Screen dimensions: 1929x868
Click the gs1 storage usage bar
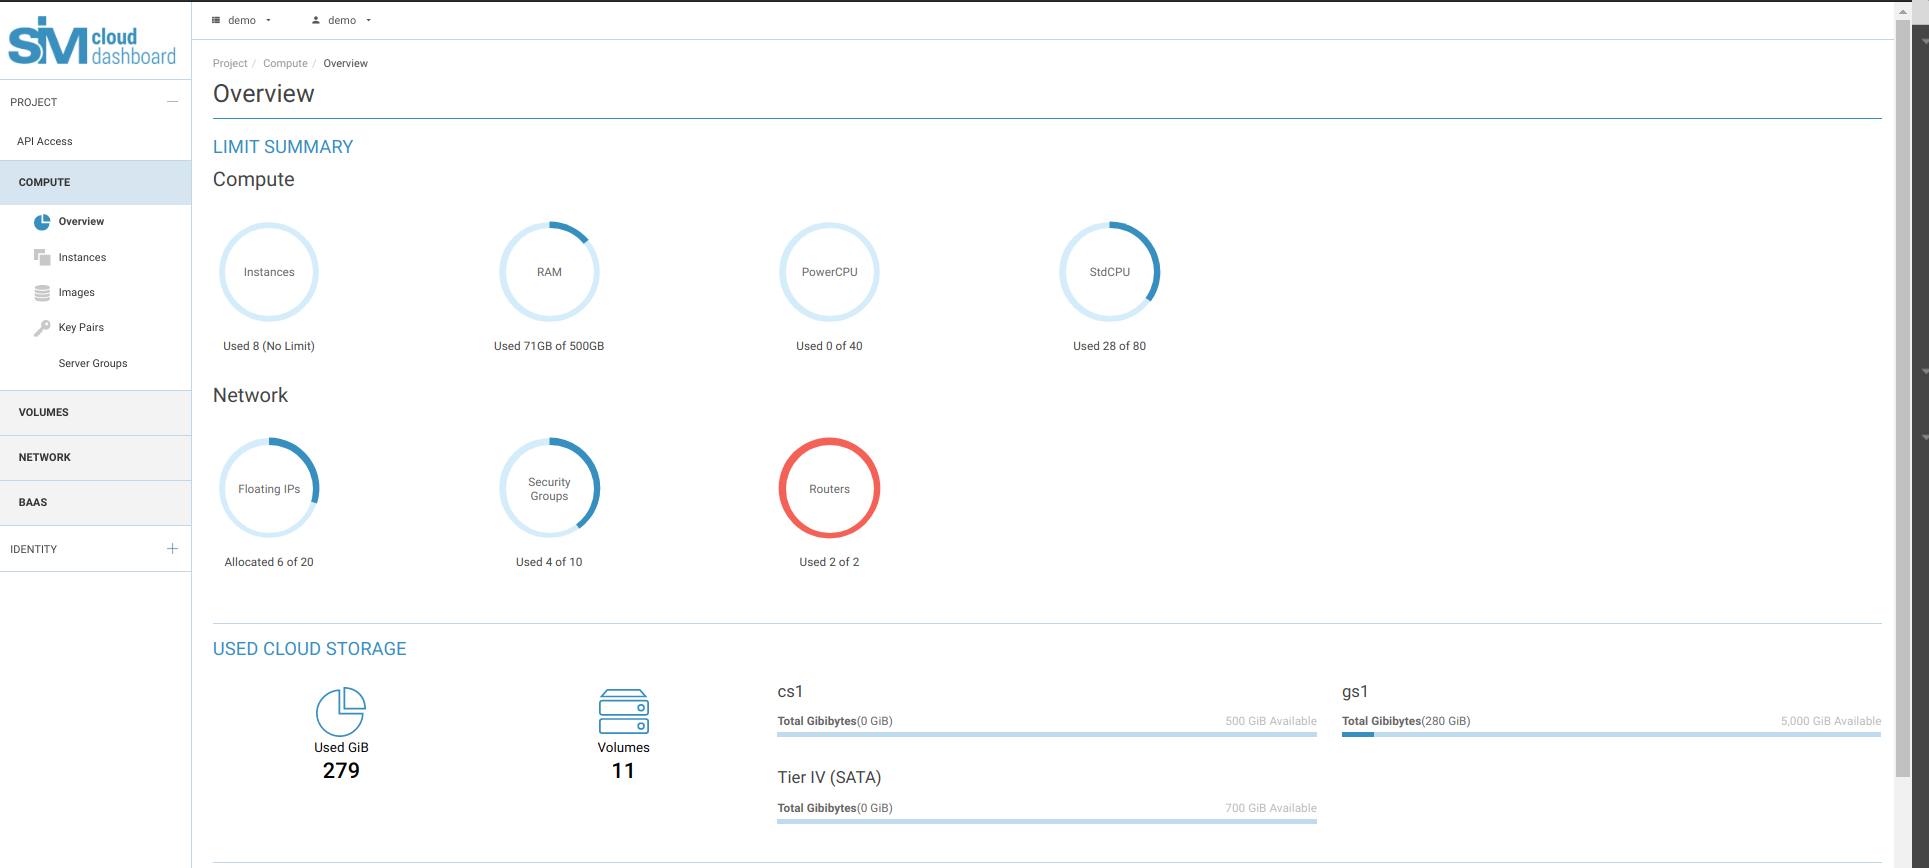[x=1610, y=734]
